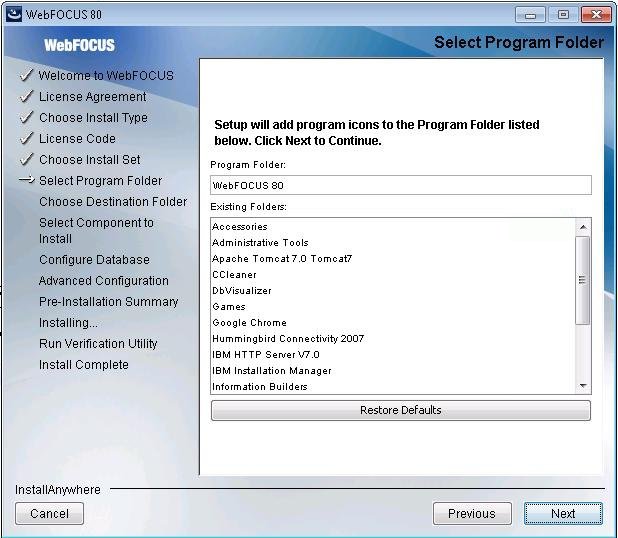
Task: Click the Next button
Action: point(563,514)
